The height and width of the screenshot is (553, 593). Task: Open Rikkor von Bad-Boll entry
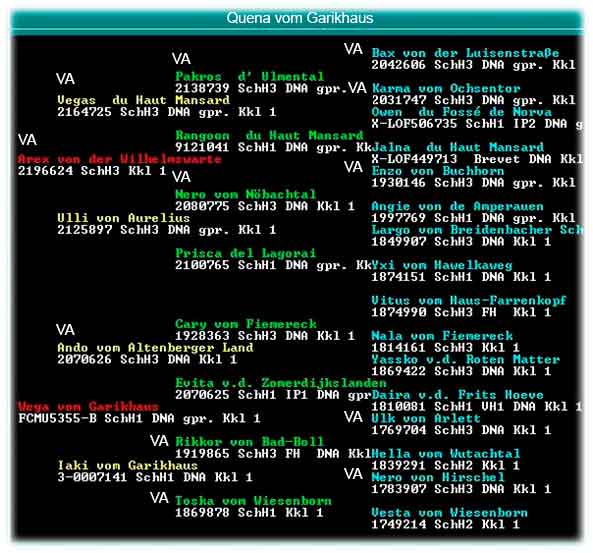pos(250,442)
